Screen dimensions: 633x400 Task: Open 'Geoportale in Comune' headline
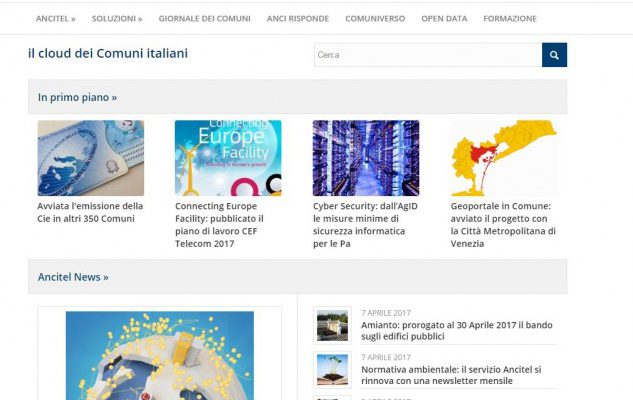click(503, 225)
